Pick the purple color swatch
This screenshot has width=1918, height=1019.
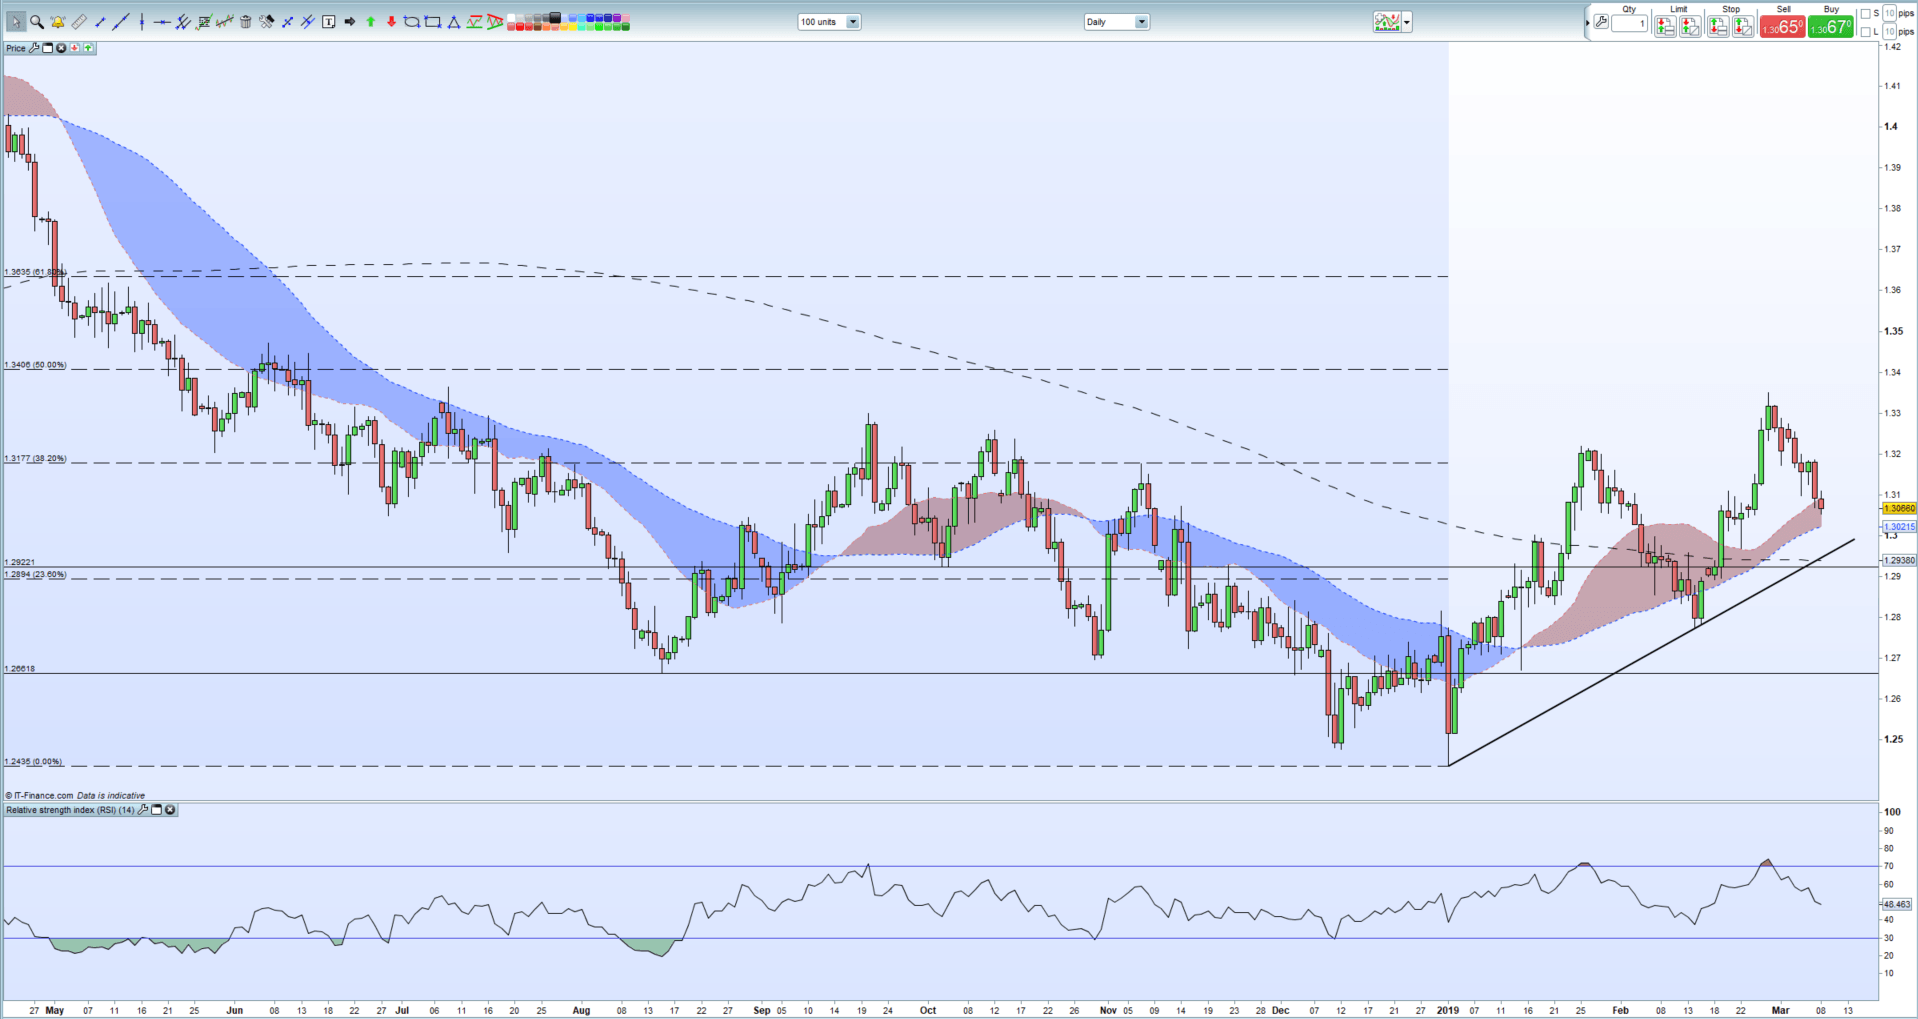pyautogui.click(x=616, y=17)
